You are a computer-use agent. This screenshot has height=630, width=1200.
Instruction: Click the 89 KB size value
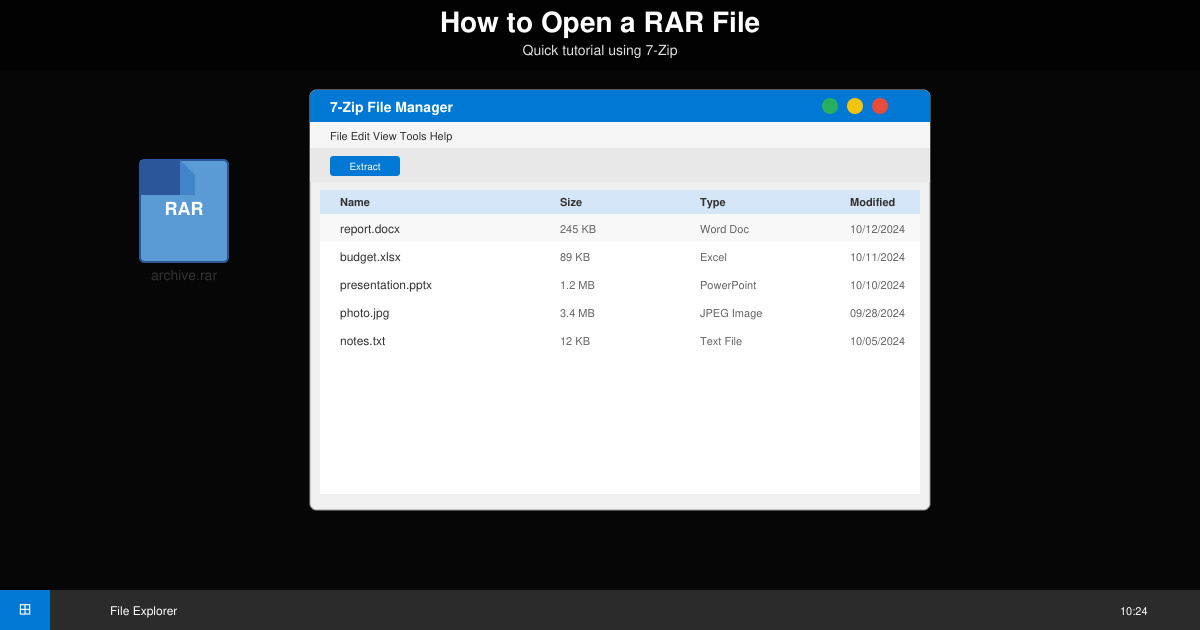(575, 257)
